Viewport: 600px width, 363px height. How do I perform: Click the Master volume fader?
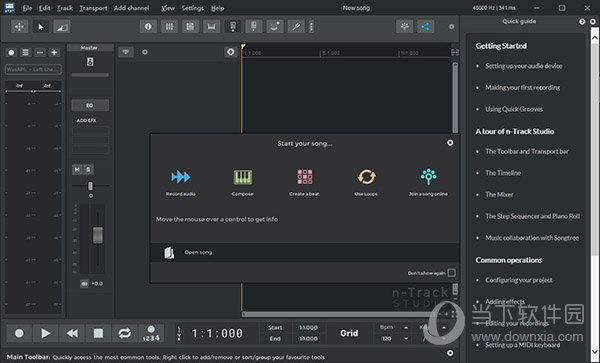(x=98, y=235)
